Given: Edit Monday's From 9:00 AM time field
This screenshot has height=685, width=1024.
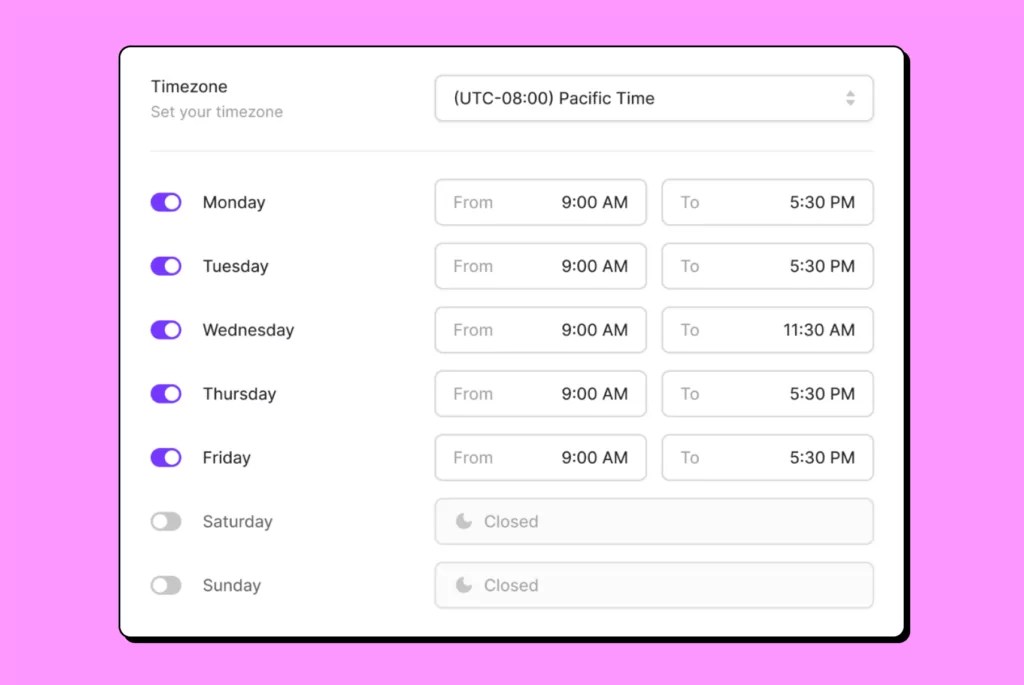Looking at the screenshot, I should [x=540, y=202].
